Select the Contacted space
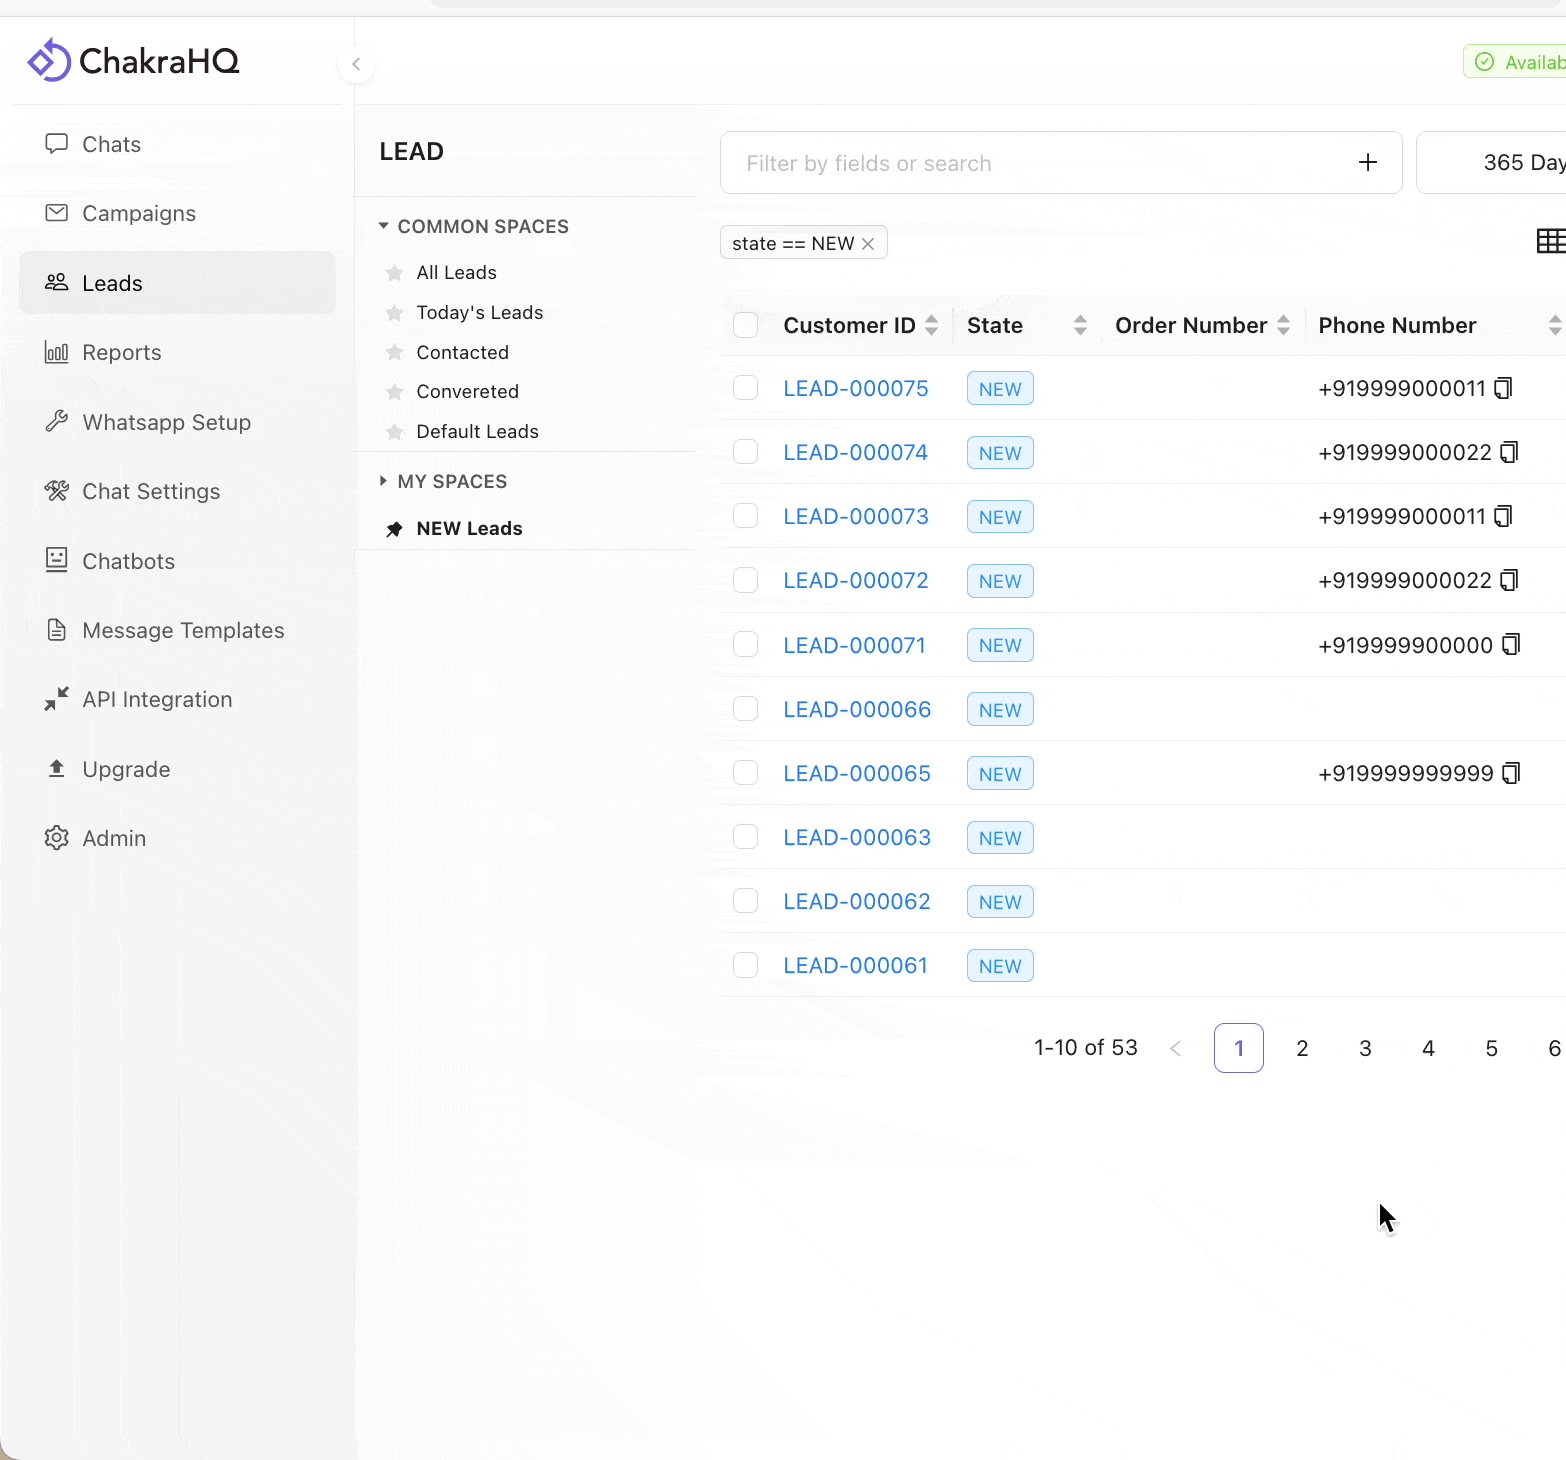This screenshot has height=1460, width=1566. click(462, 352)
